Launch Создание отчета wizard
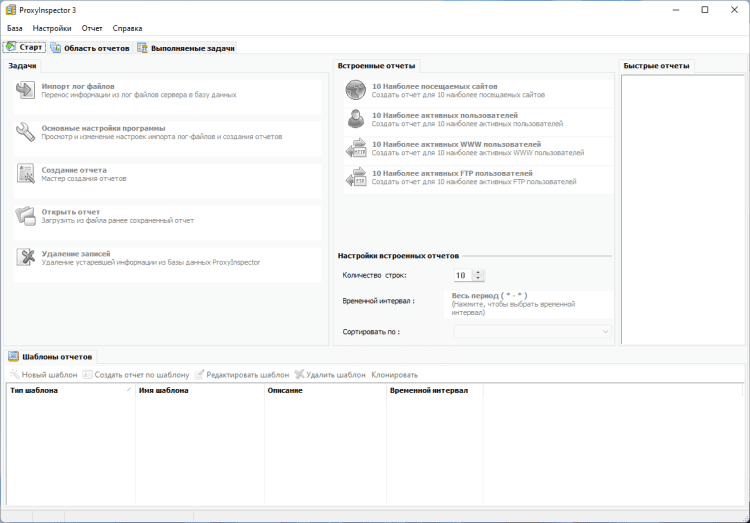This screenshot has width=750, height=523. point(167,180)
